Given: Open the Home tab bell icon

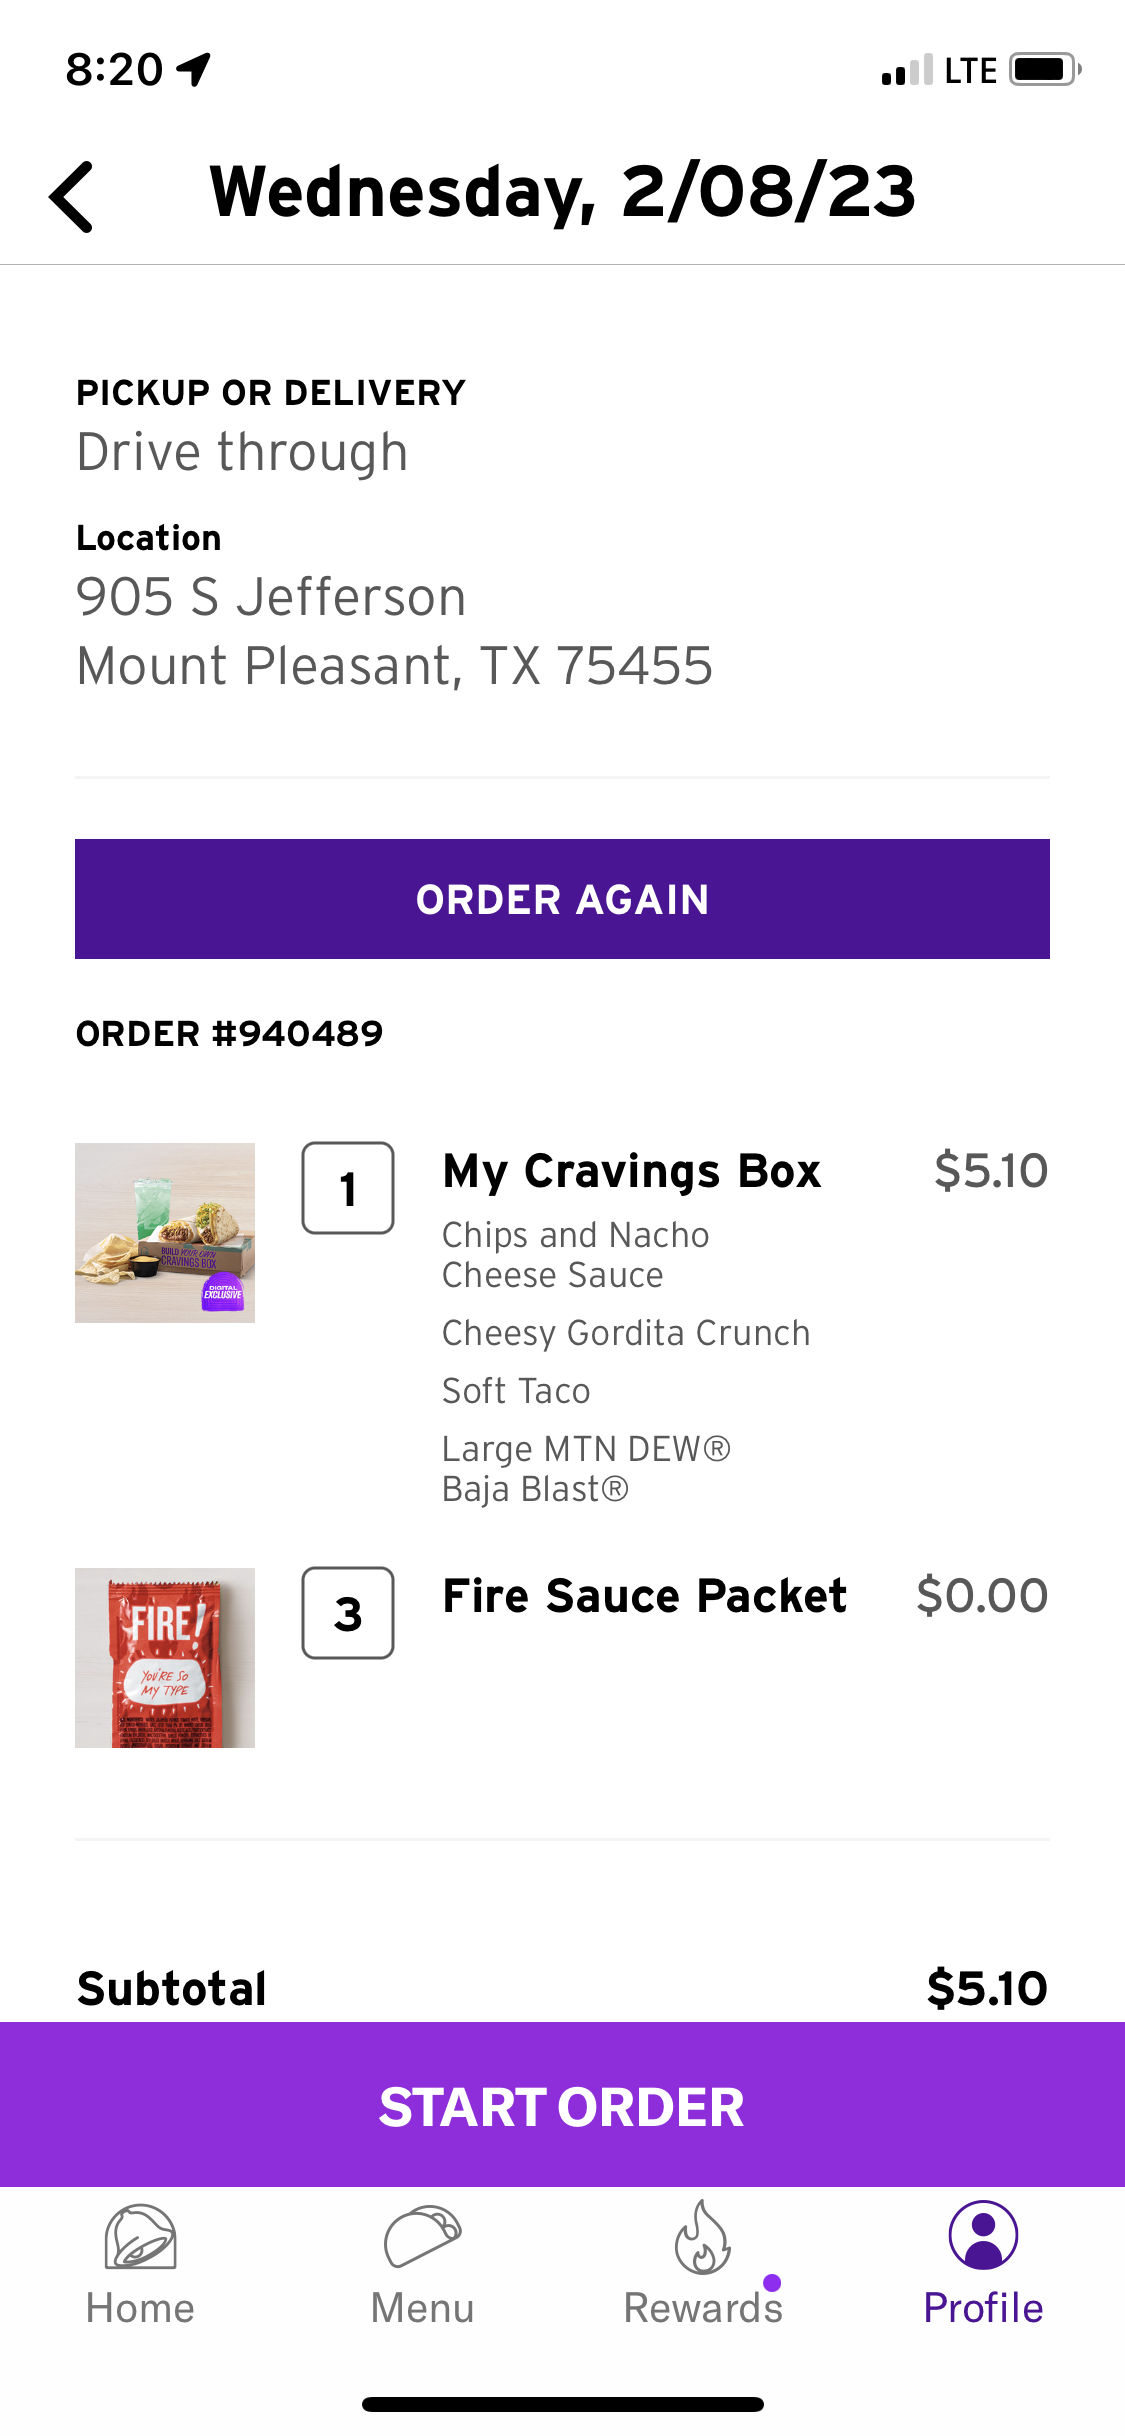Looking at the screenshot, I should [140, 2238].
